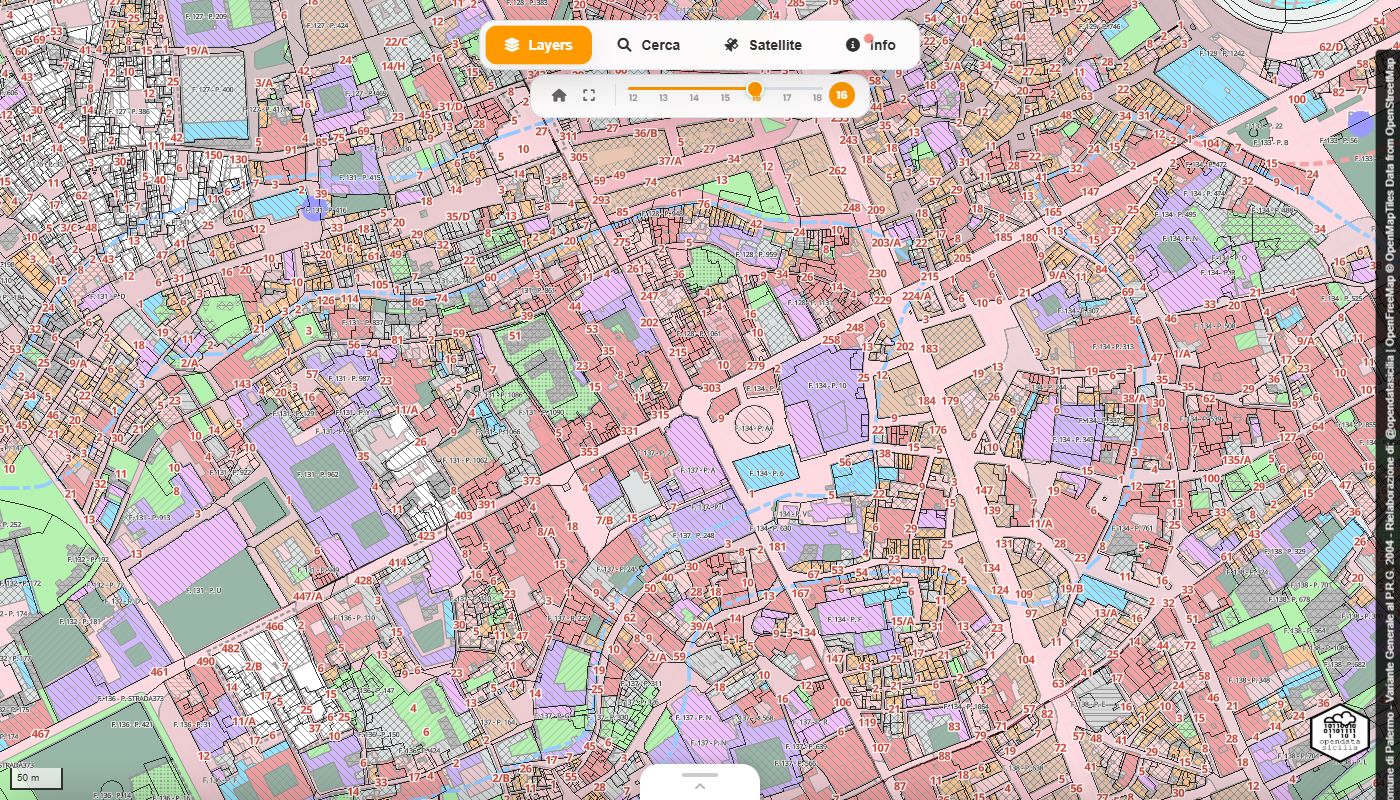Click the opendatasicilia hexagon logo
Viewport: 1400px width, 800px height.
[x=1339, y=734]
